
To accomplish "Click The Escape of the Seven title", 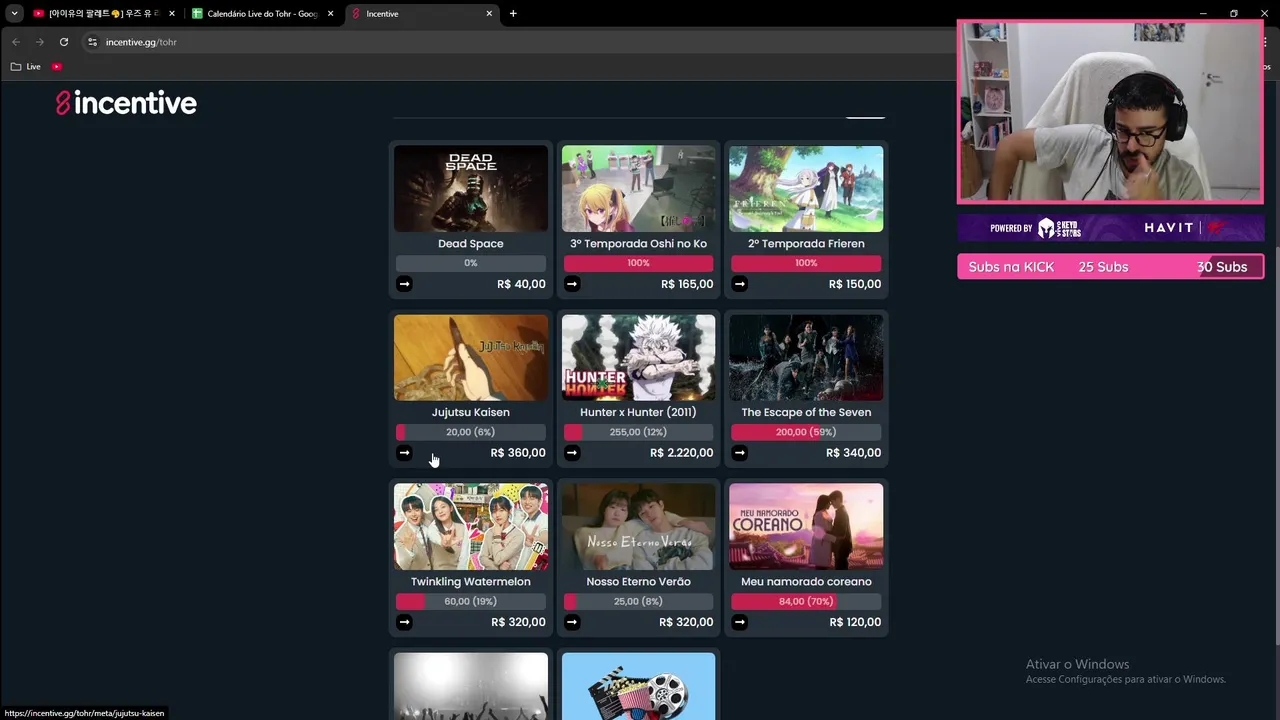I will [806, 412].
